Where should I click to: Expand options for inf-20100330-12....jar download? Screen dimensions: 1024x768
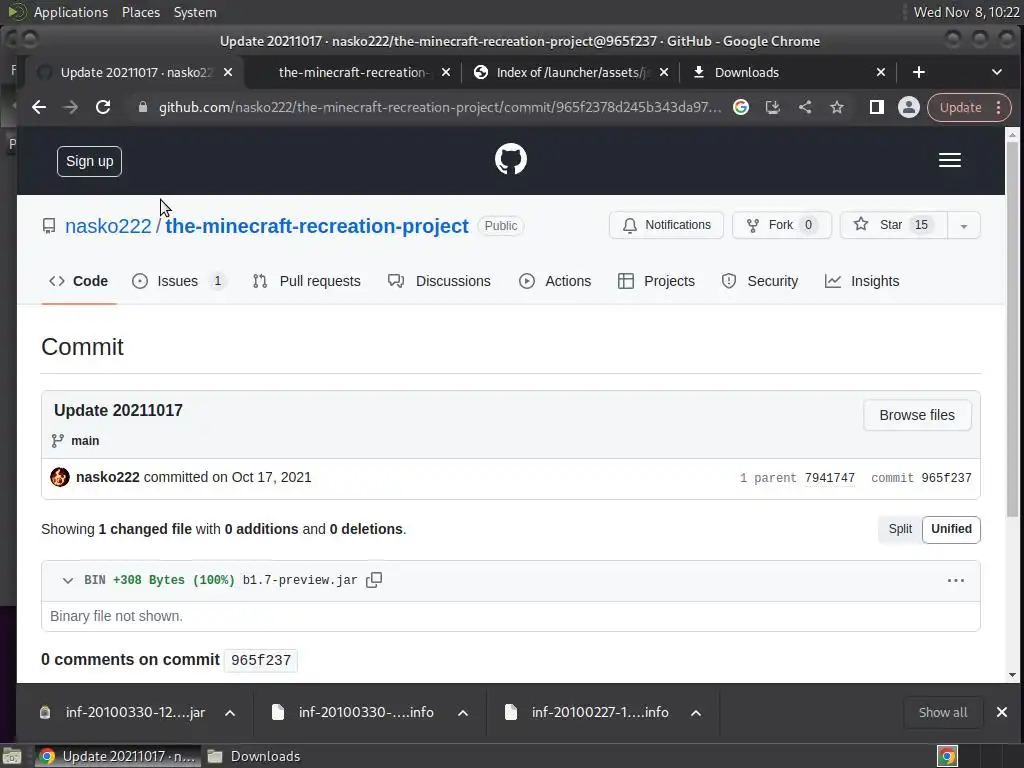230,712
